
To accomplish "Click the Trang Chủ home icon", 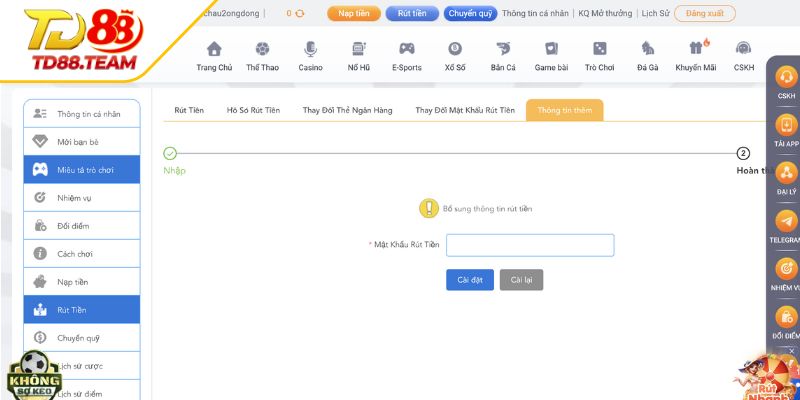I will (214, 49).
